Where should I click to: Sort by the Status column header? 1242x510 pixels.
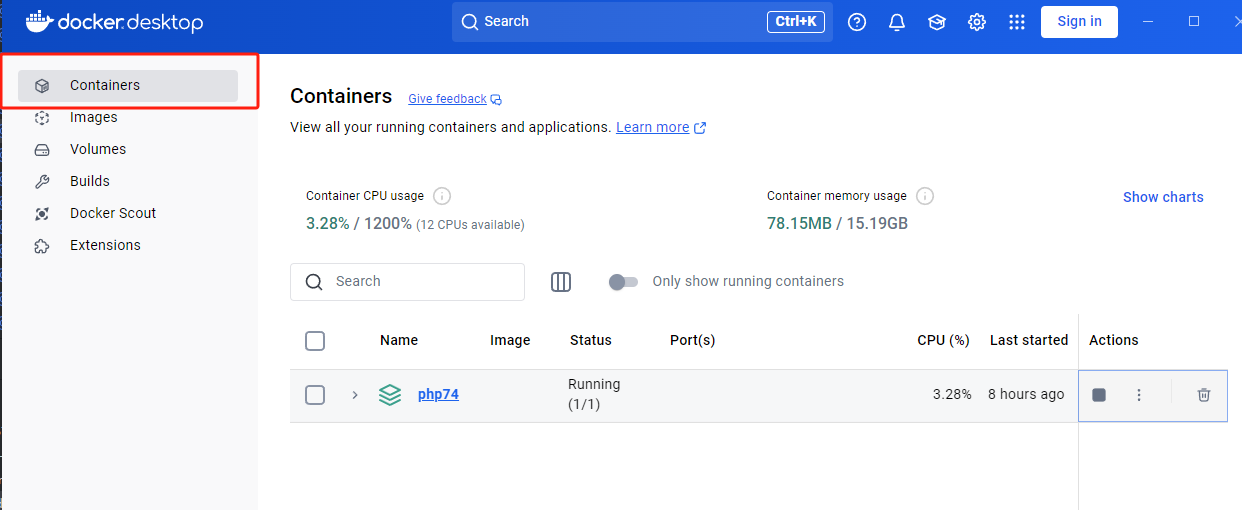[590, 341]
